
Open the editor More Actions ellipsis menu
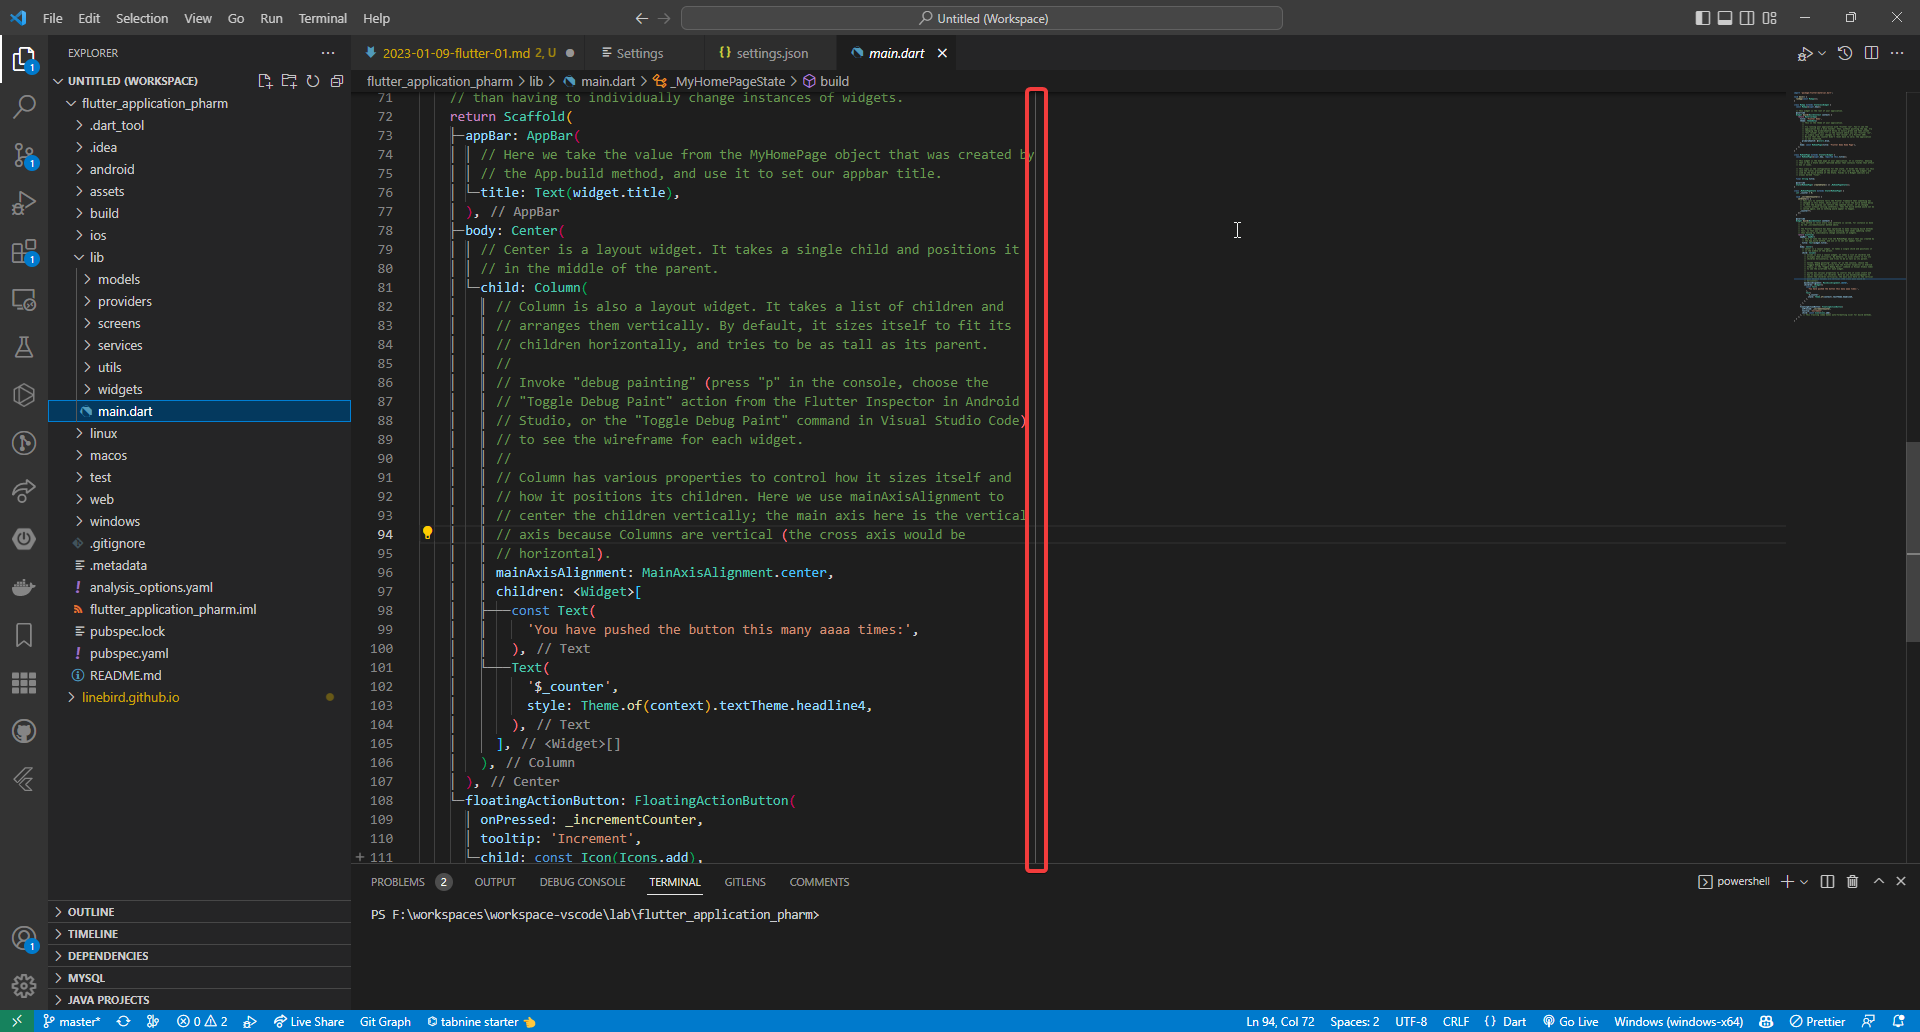click(x=1897, y=53)
